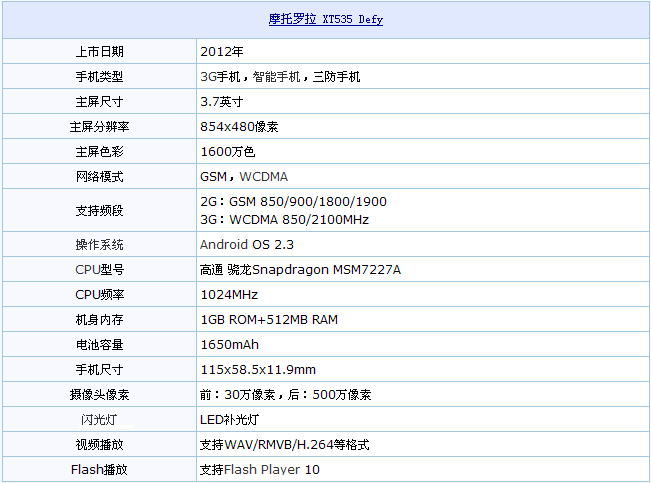Screen dimensions: 651x483
Task: Select the 3.7英寸 screen size value
Action: (x=222, y=101)
